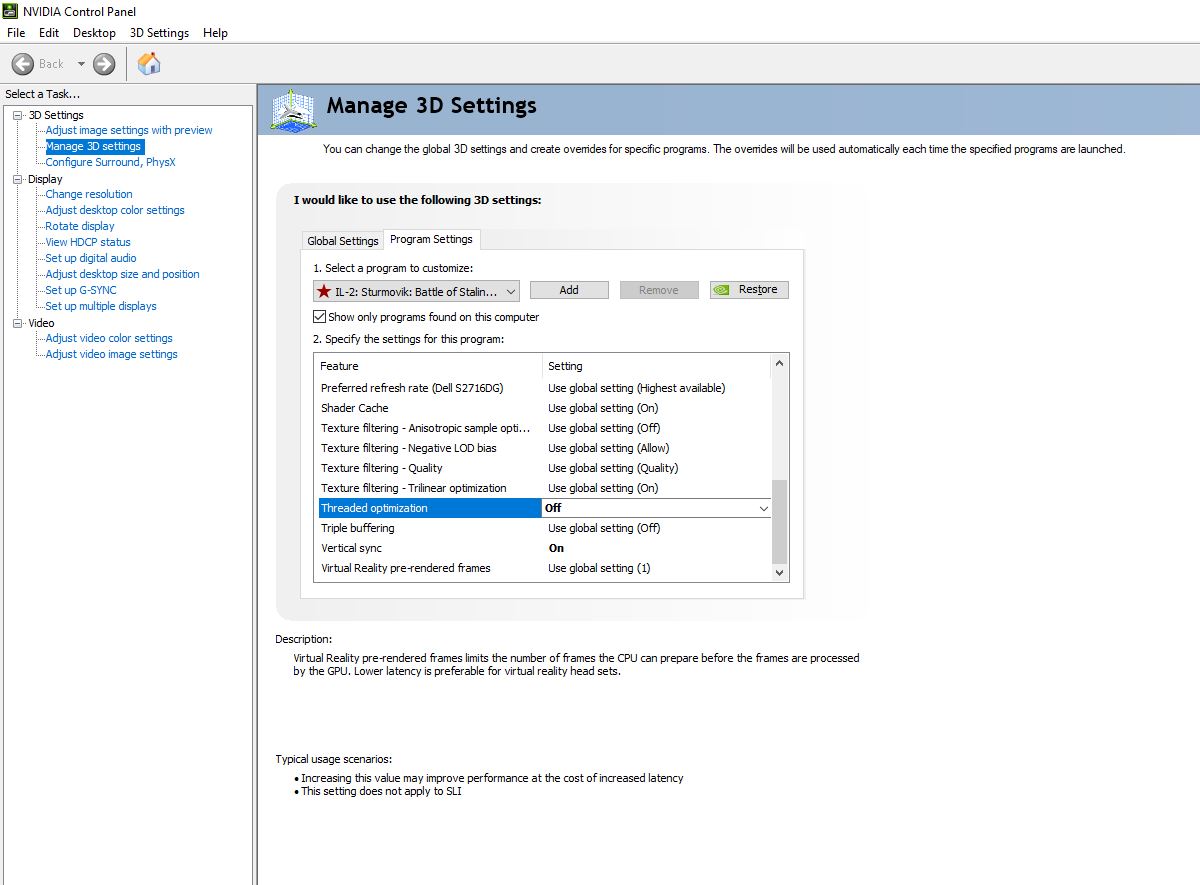Click Texture Quality Use global setting (Quality)
The height and width of the screenshot is (885, 1200).
coord(613,468)
